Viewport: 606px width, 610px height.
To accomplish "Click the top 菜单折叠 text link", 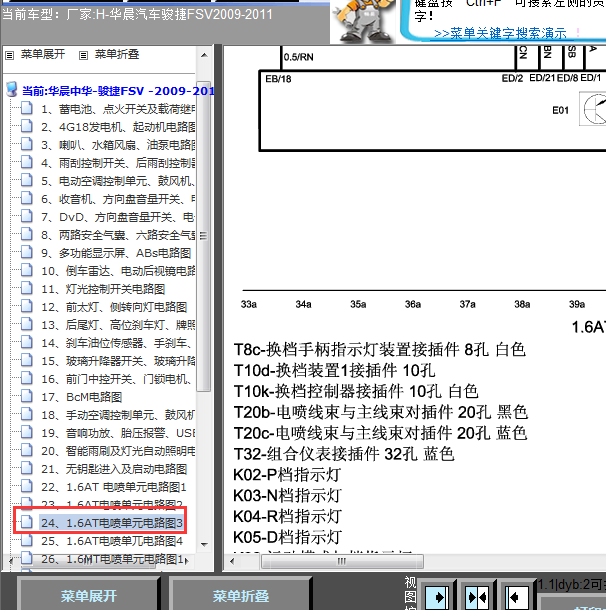I will click(117, 54).
